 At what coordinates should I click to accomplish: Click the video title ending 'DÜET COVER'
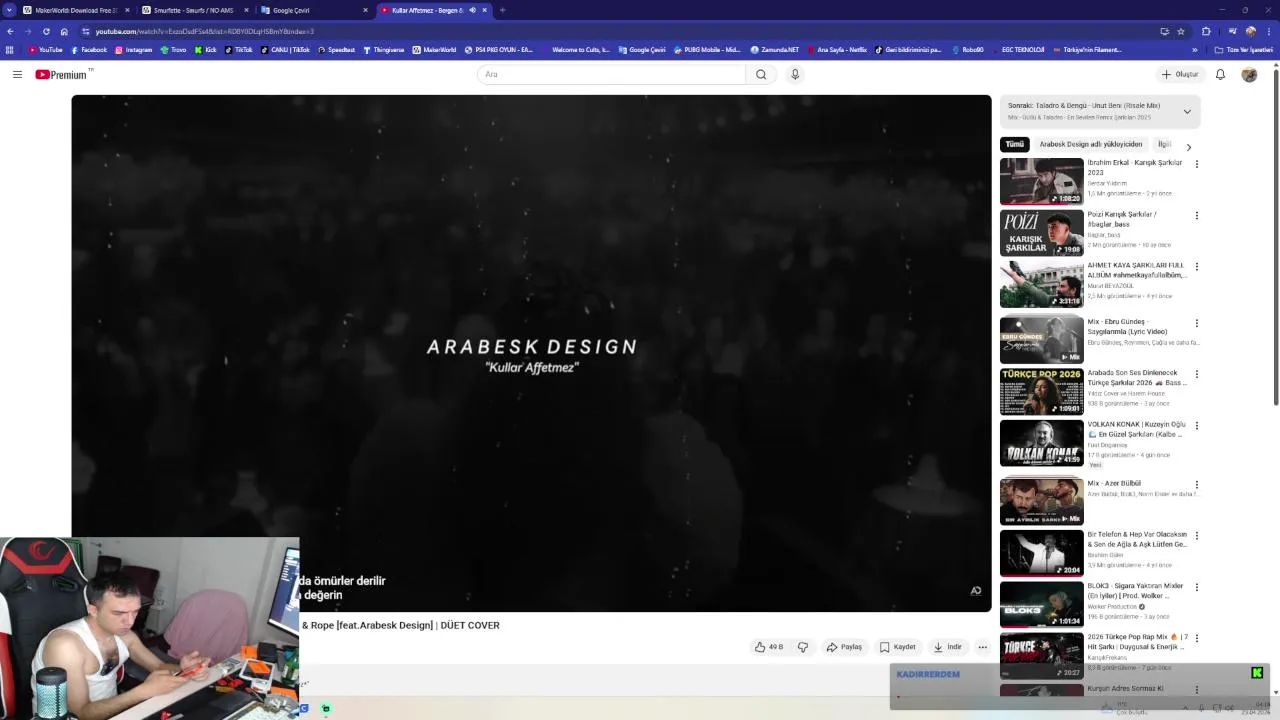coord(401,625)
